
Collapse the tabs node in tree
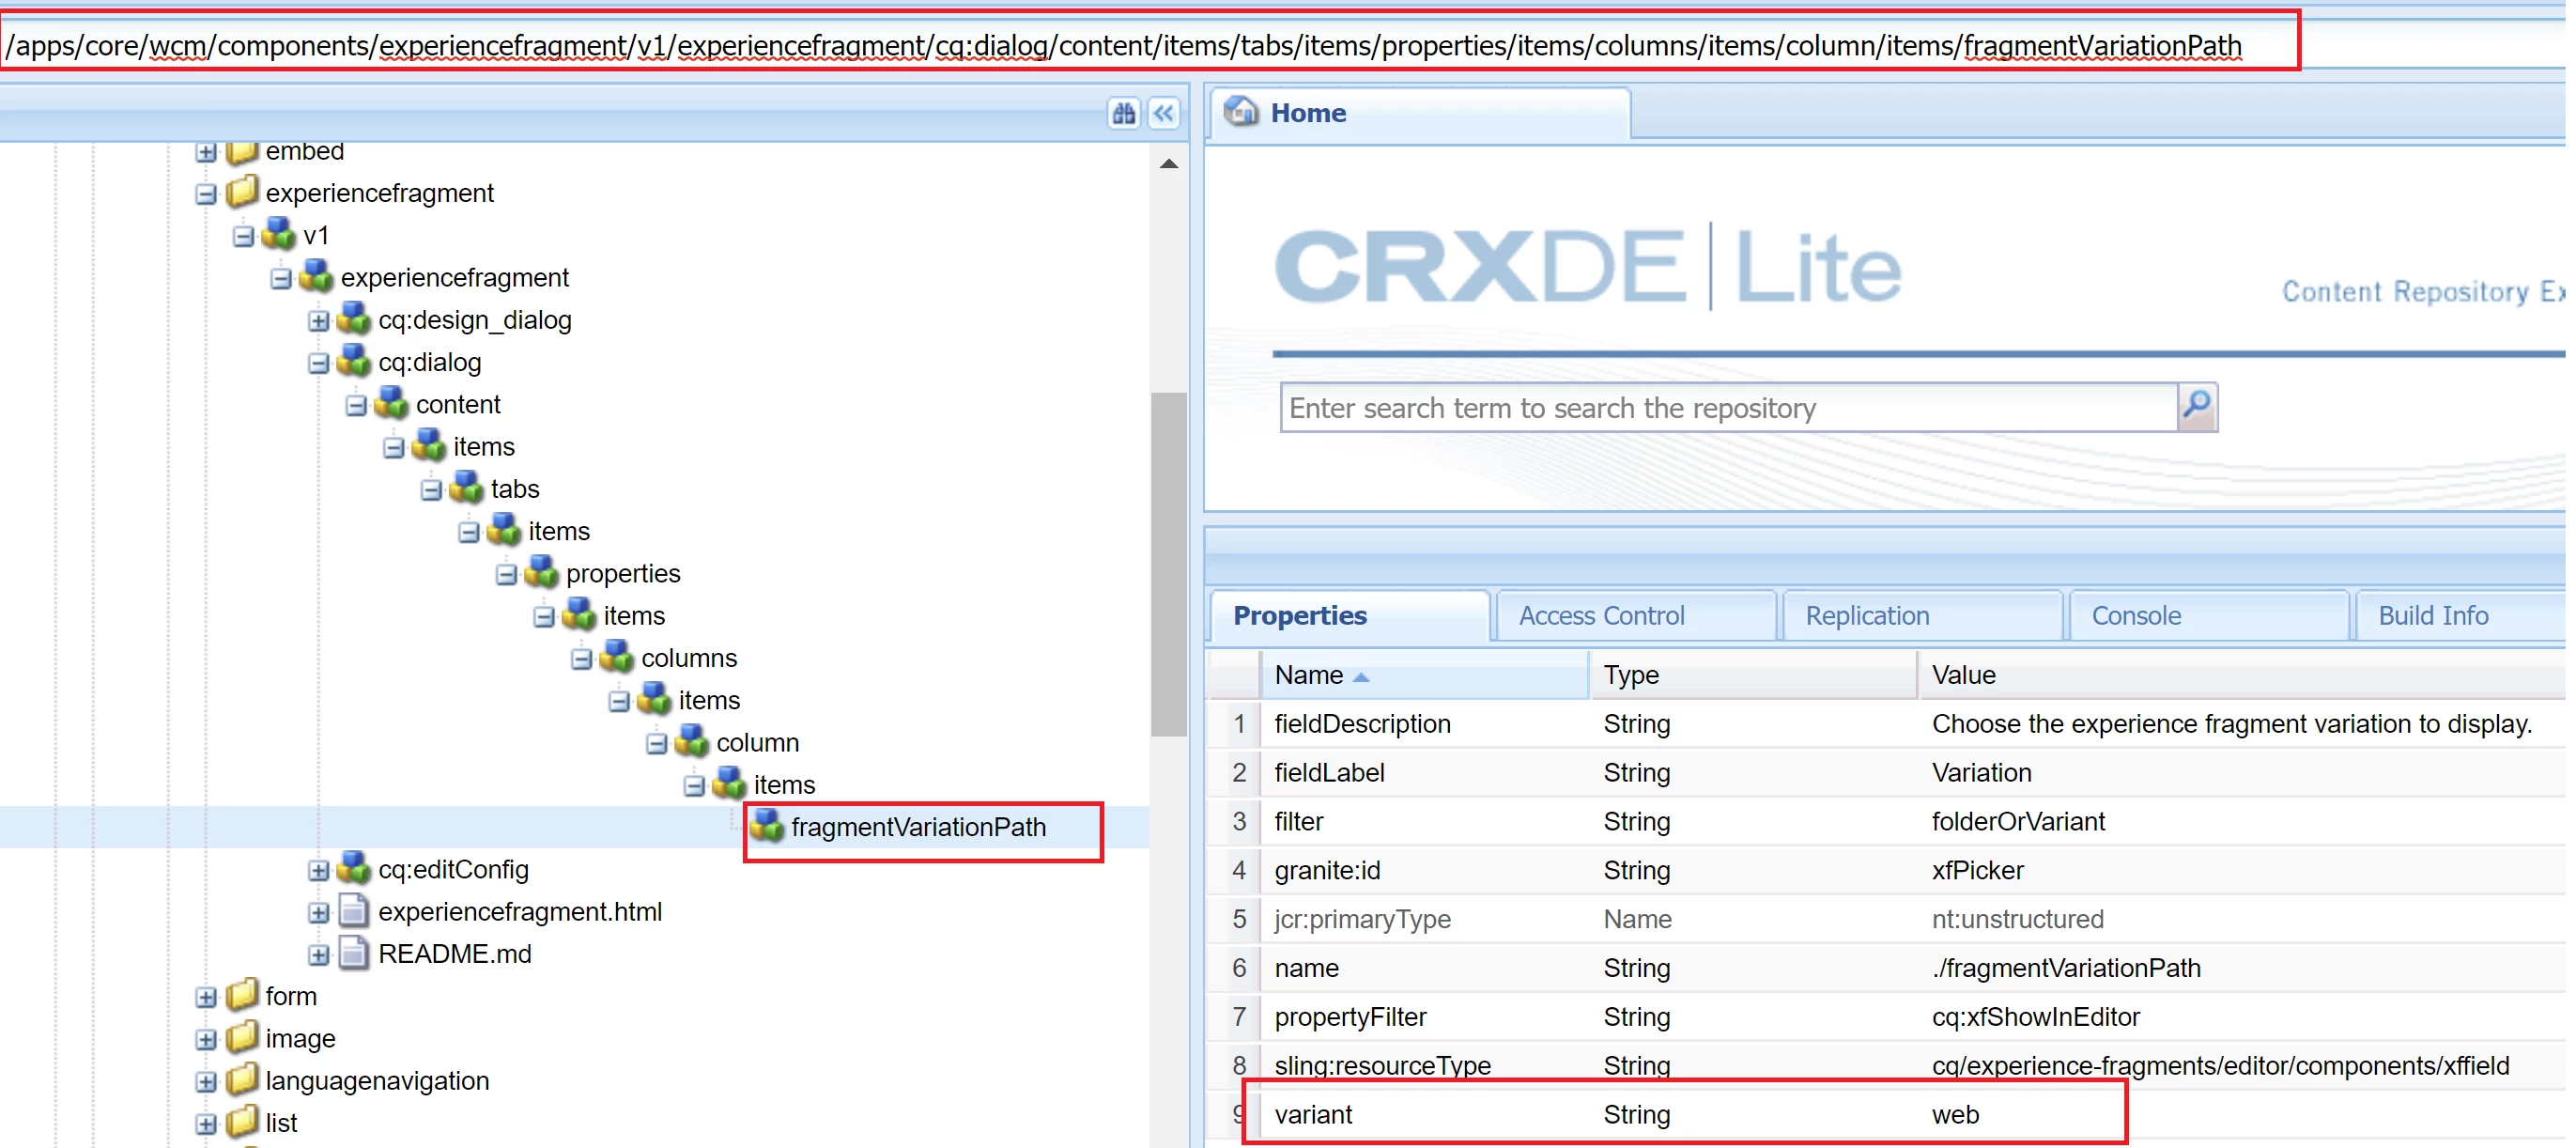tap(431, 490)
